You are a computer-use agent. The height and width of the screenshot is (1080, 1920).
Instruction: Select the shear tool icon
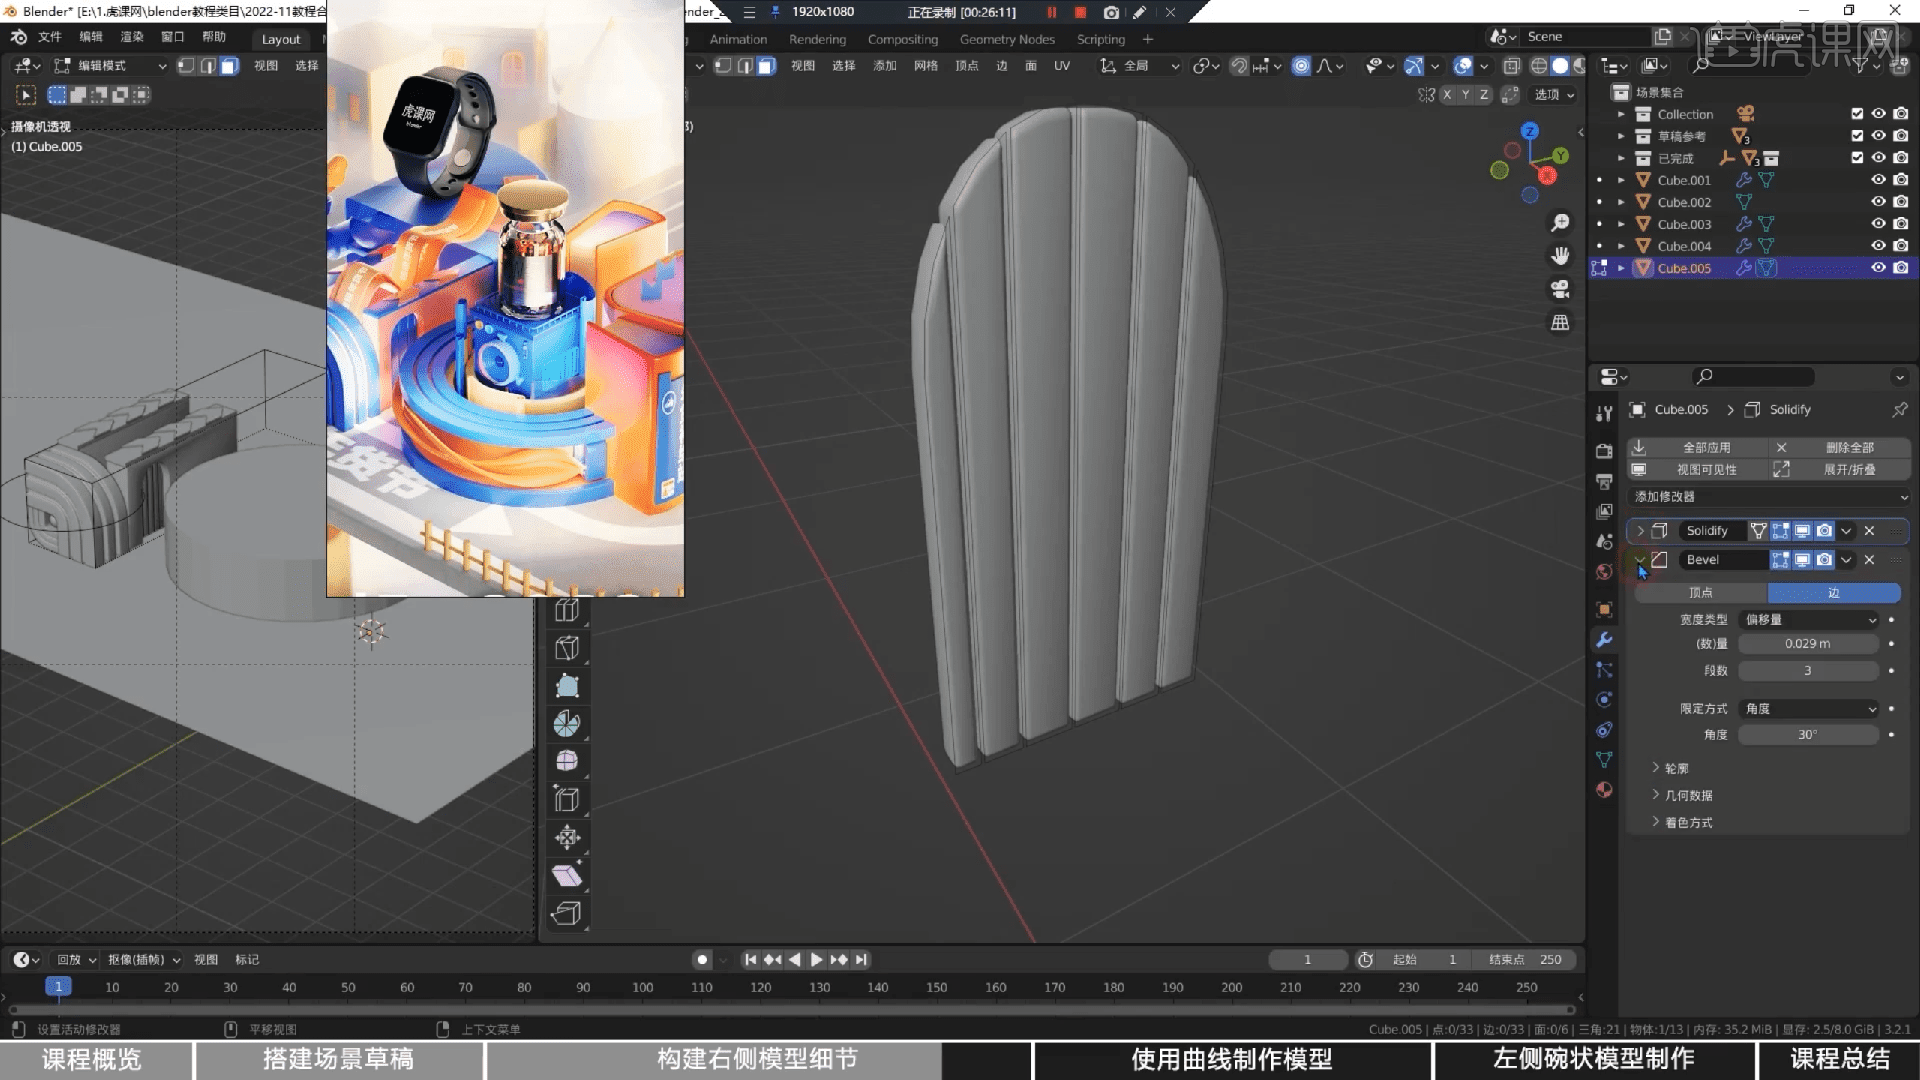coord(567,875)
